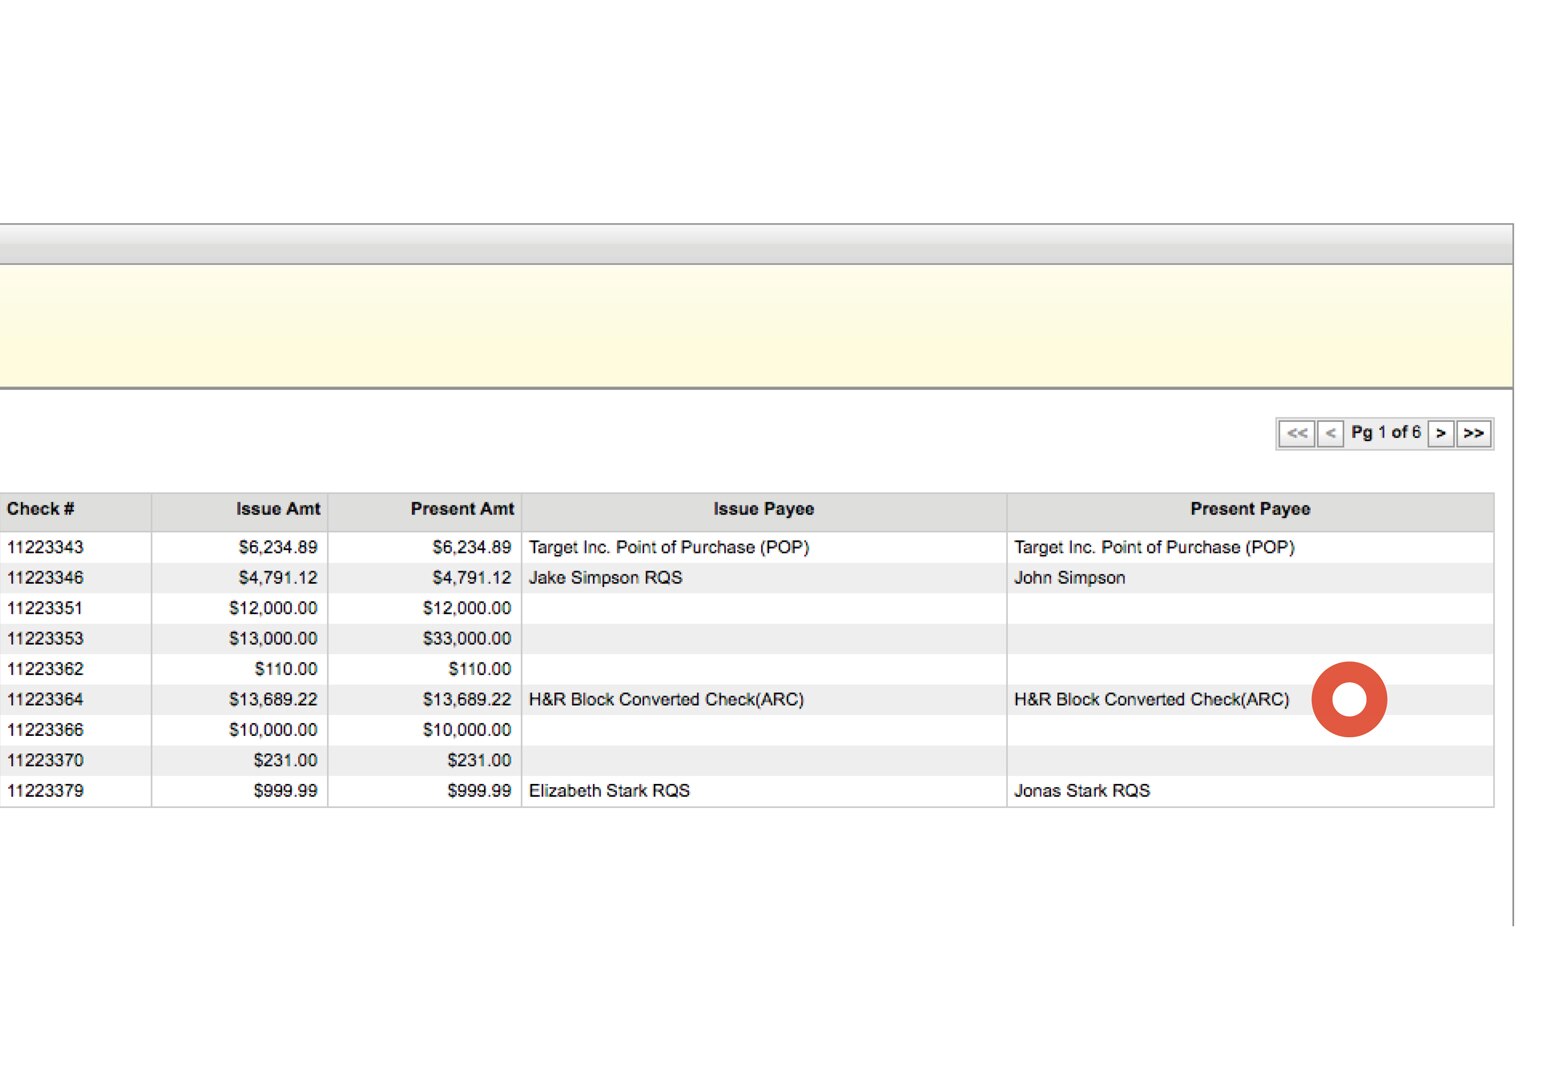Viewport: 1550px width, 1087px height.
Task: Click the next-page > pagination icon
Action: pos(1440,433)
